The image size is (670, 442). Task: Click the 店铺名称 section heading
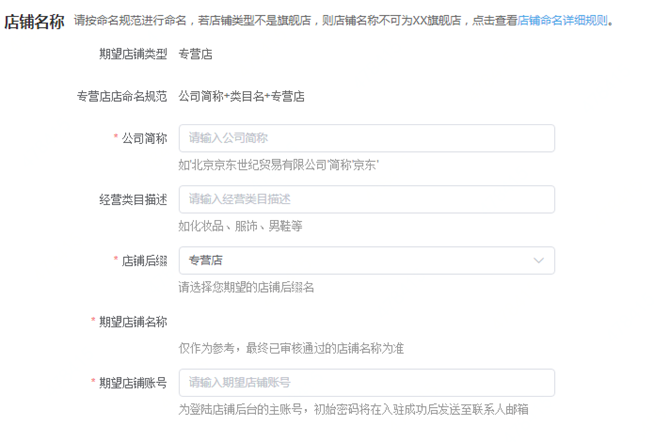pos(34,21)
